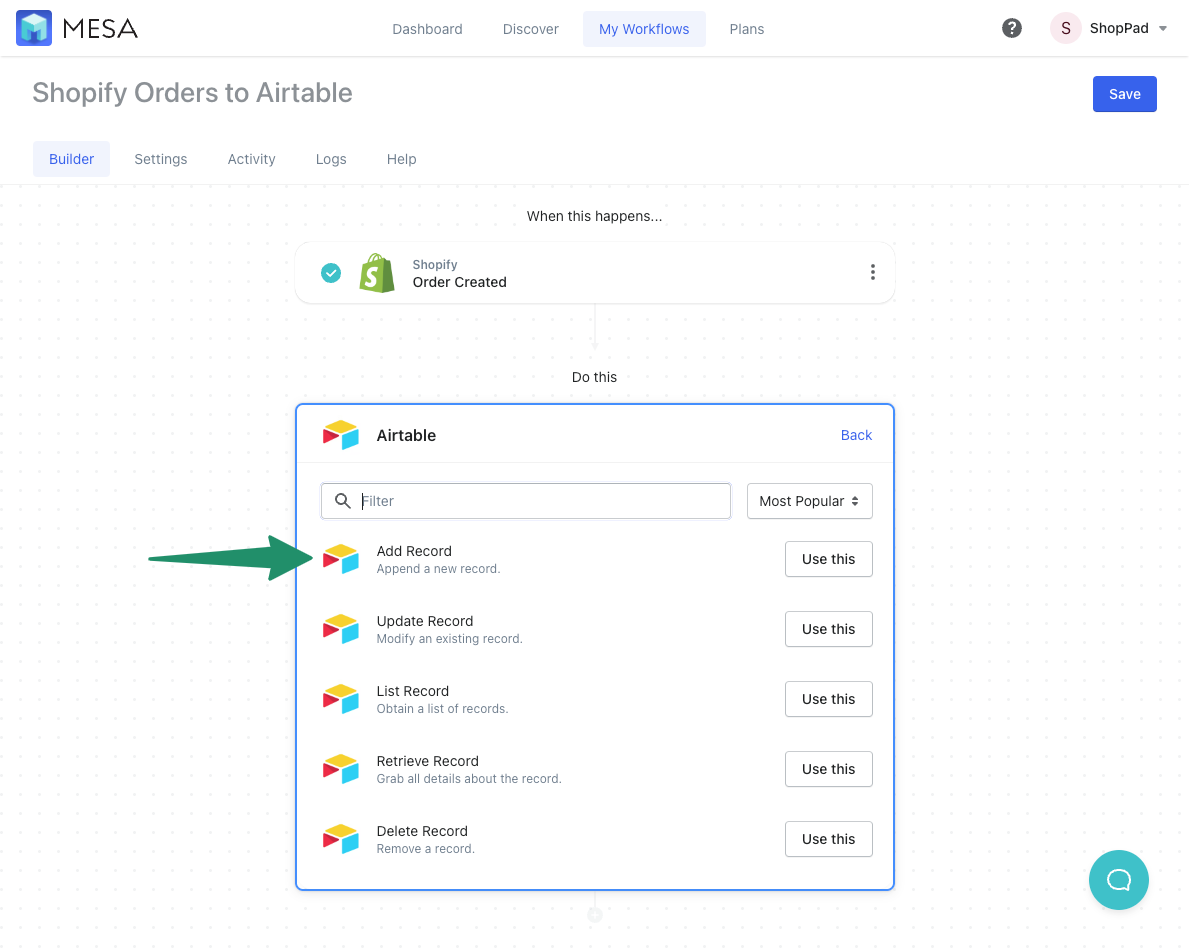Switch to the Logs tab
Image resolution: width=1189 pixels, height=950 pixels.
pyautogui.click(x=331, y=159)
